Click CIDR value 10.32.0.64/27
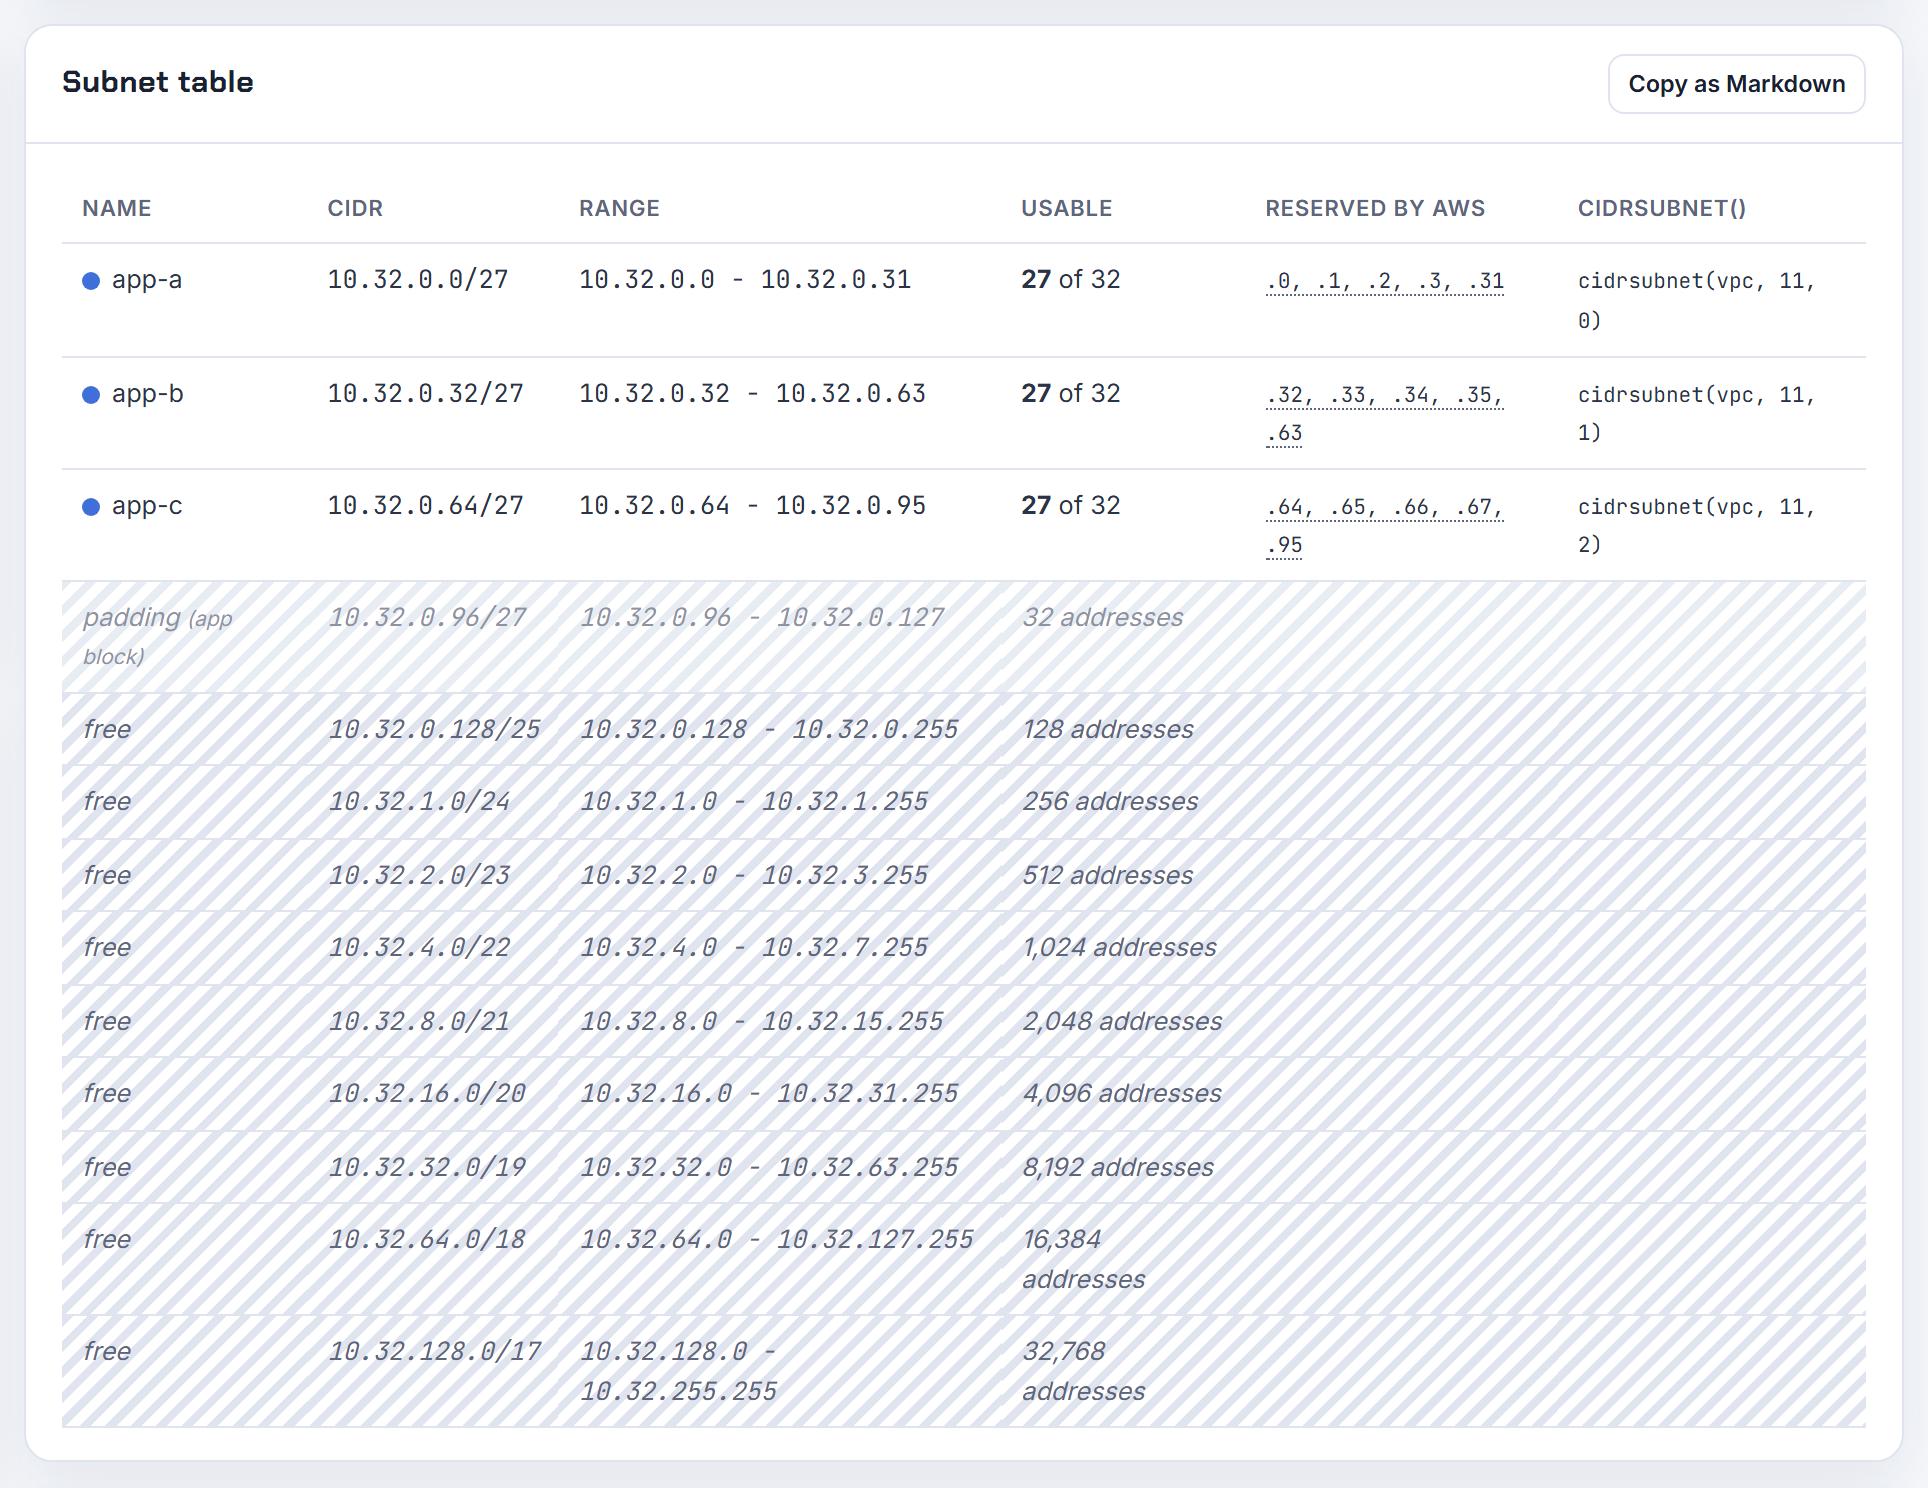 coord(426,506)
